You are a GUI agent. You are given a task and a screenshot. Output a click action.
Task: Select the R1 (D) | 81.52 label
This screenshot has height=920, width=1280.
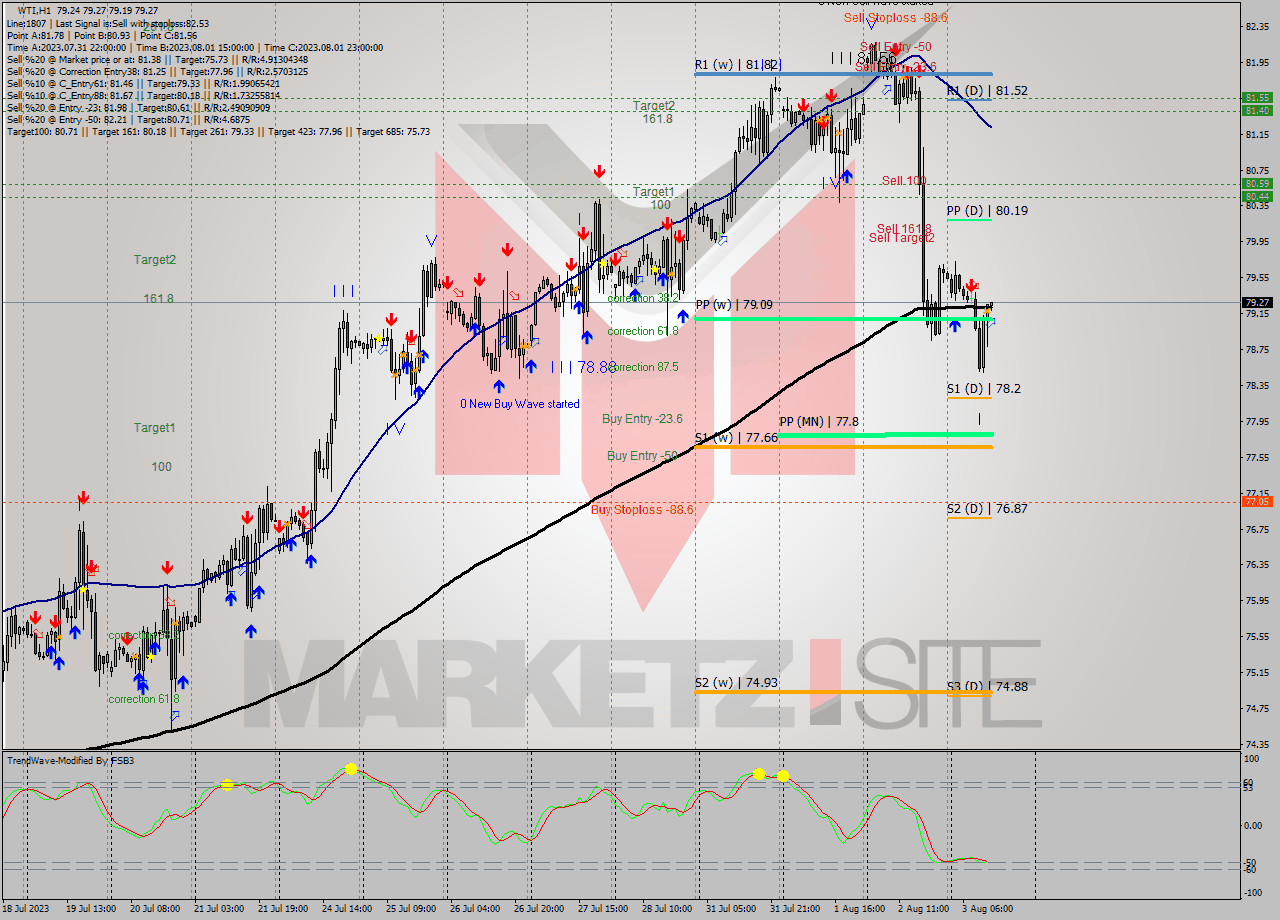tap(987, 90)
